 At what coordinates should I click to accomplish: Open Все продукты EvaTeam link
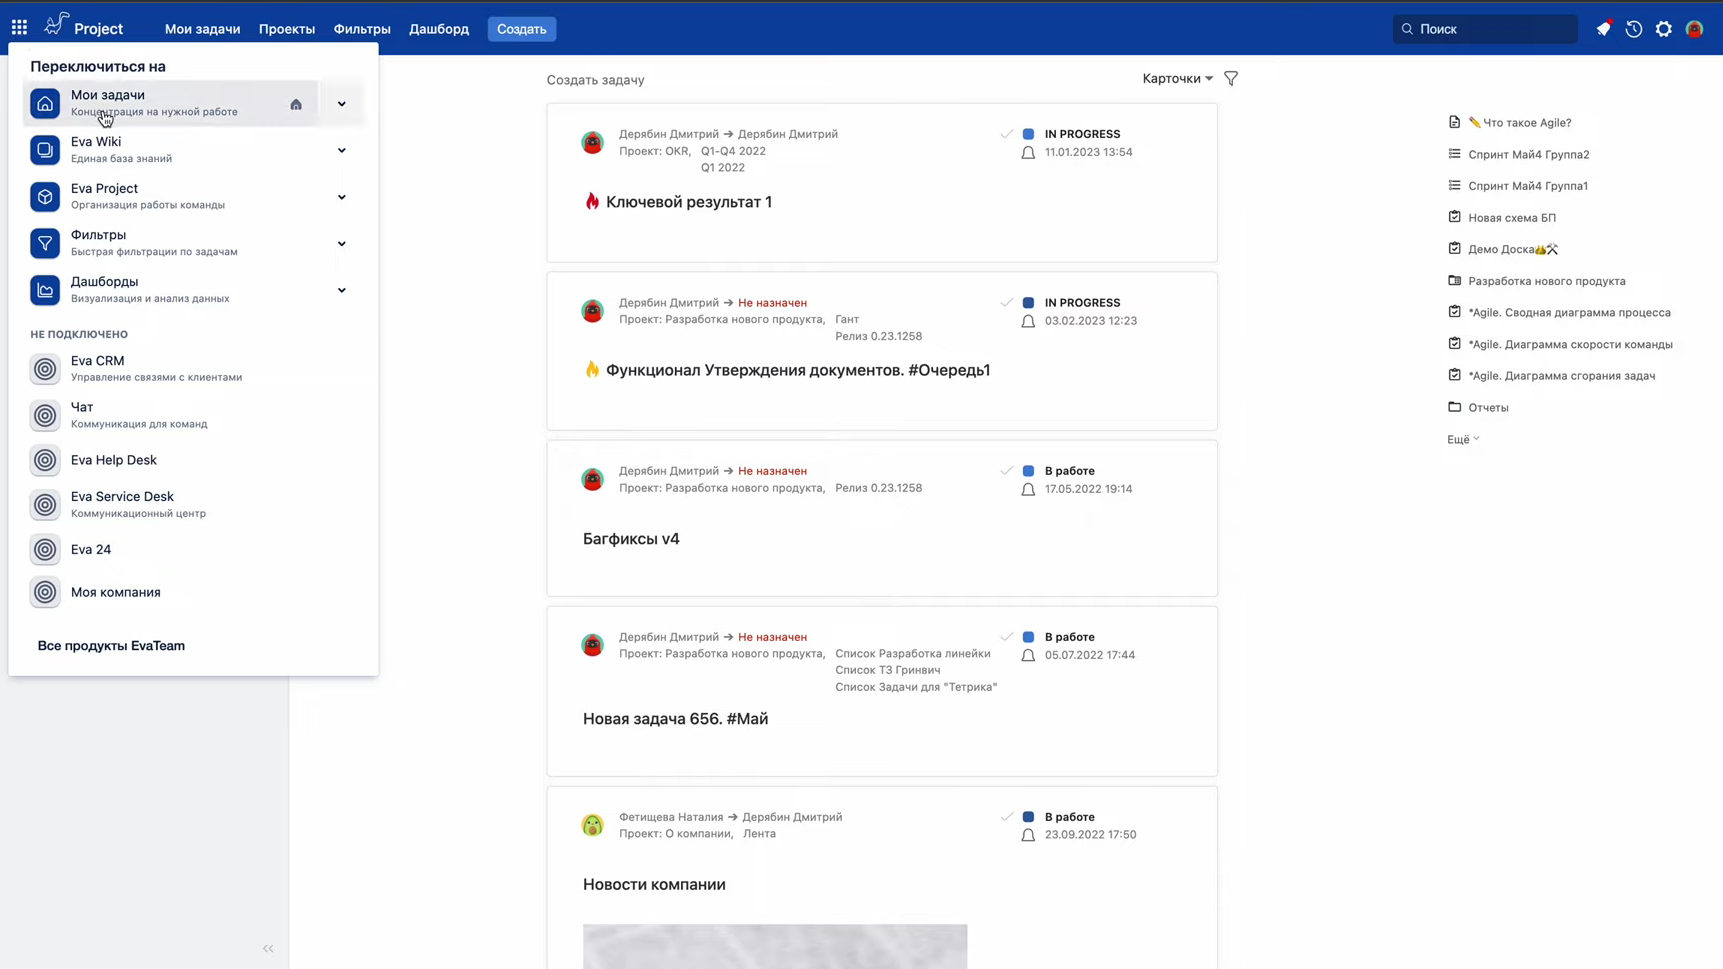111,646
